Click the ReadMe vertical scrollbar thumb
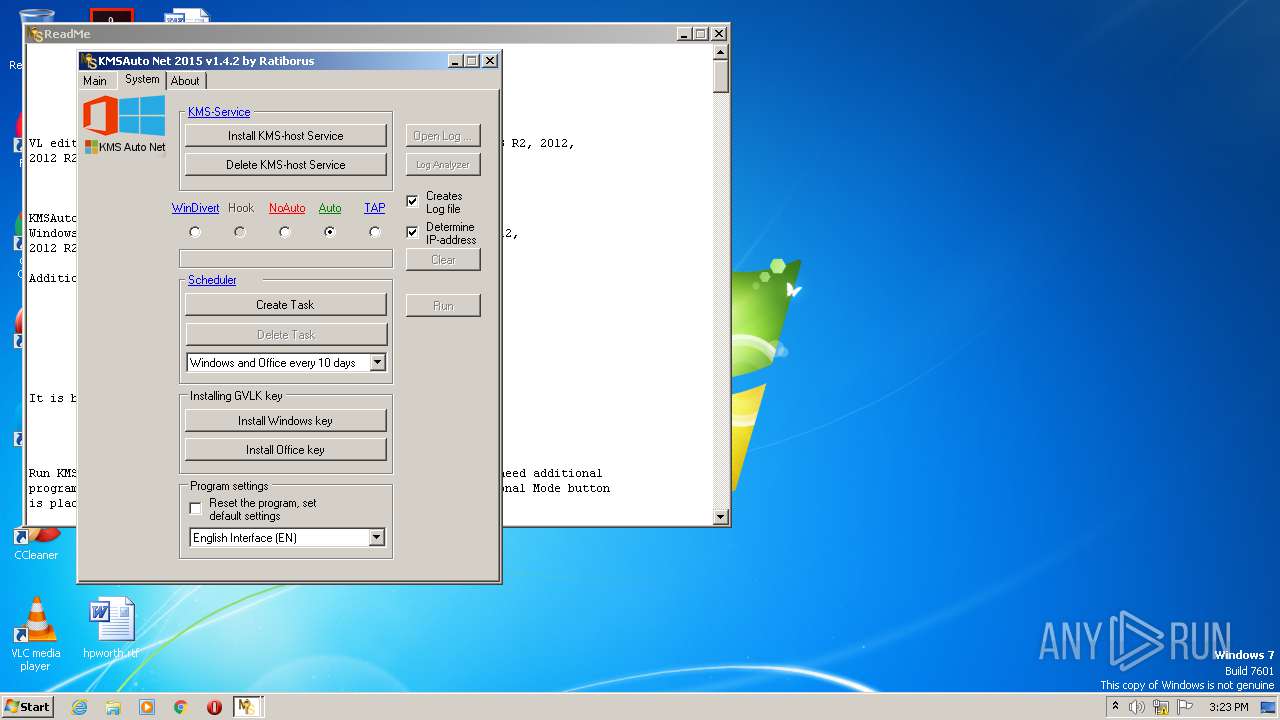Viewport: 1280px width, 720px height. 721,77
